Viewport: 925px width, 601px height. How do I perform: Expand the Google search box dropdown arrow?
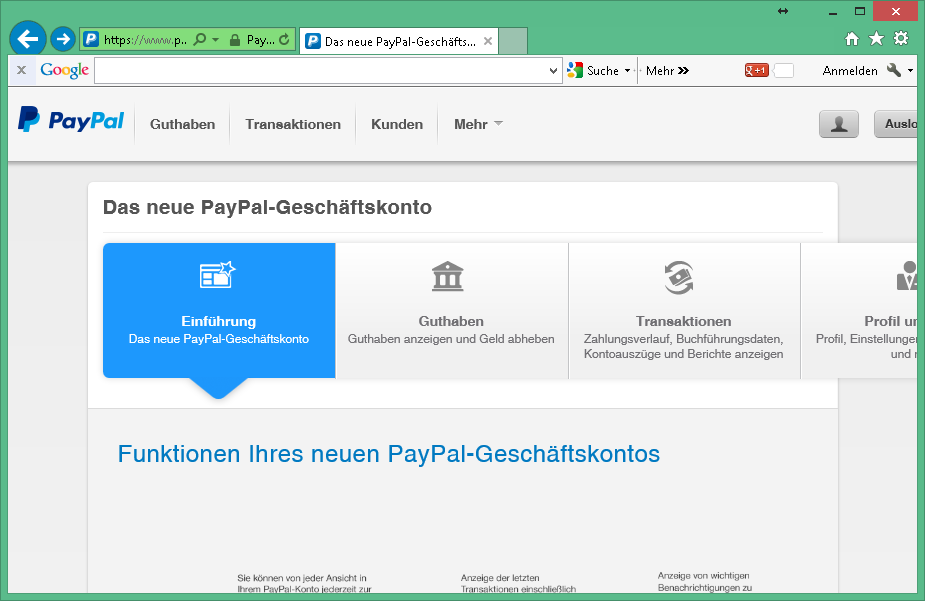(x=554, y=71)
